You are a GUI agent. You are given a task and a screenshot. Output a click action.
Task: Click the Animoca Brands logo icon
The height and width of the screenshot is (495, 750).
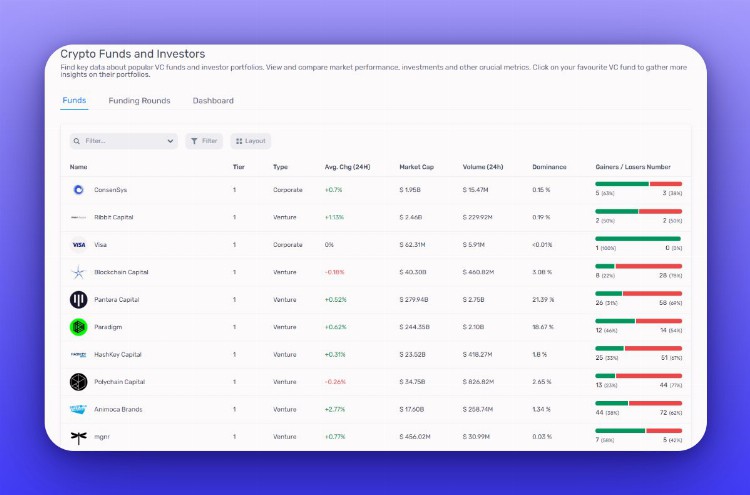tap(78, 409)
